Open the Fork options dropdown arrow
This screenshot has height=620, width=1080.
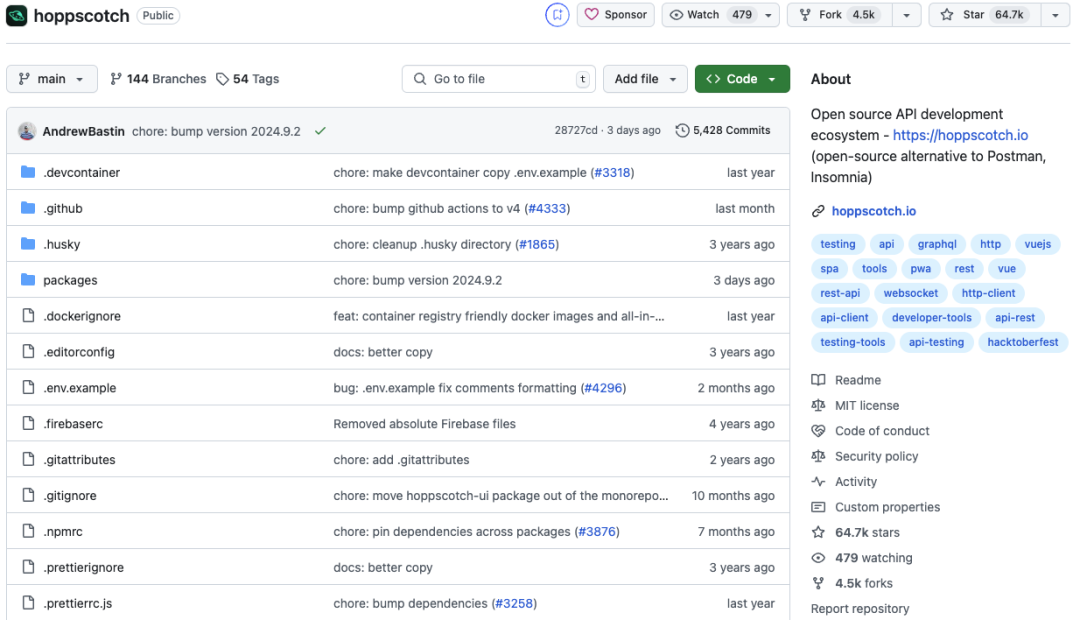coord(906,15)
